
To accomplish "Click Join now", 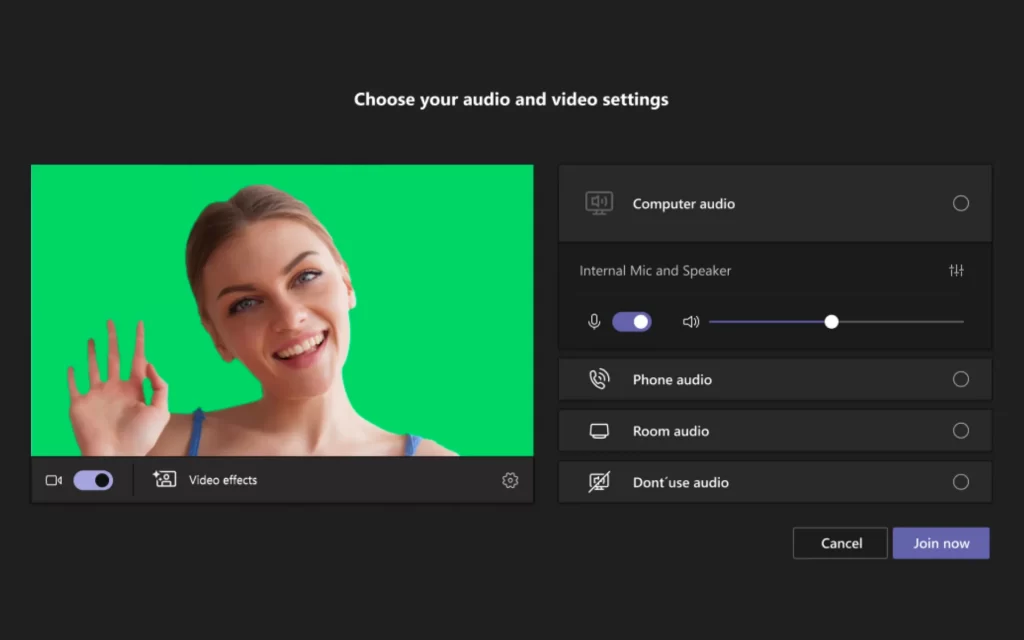I will coord(941,543).
